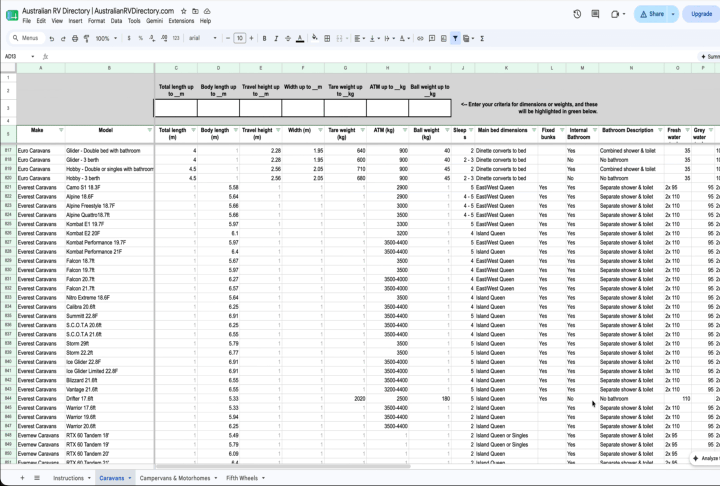Click the Upgrade button
This screenshot has height=486, width=720.
701,14
